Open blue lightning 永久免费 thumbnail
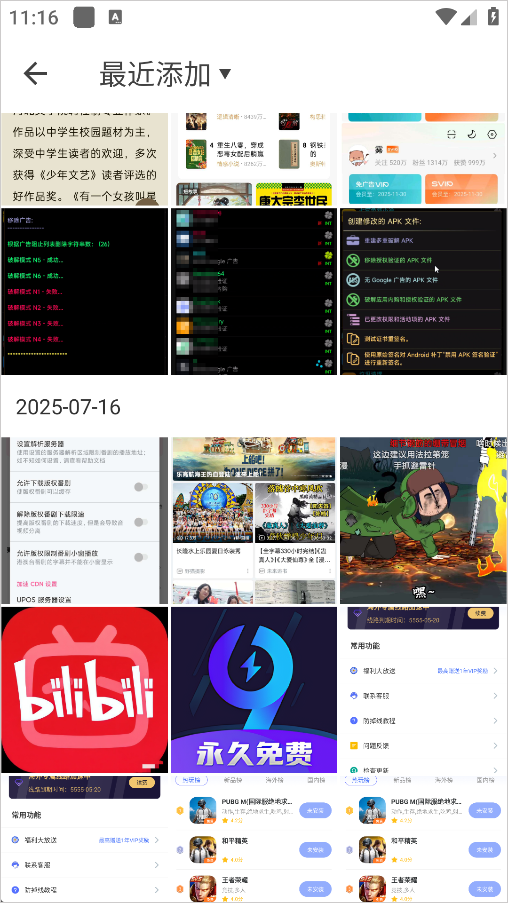The image size is (508, 903). click(254, 690)
